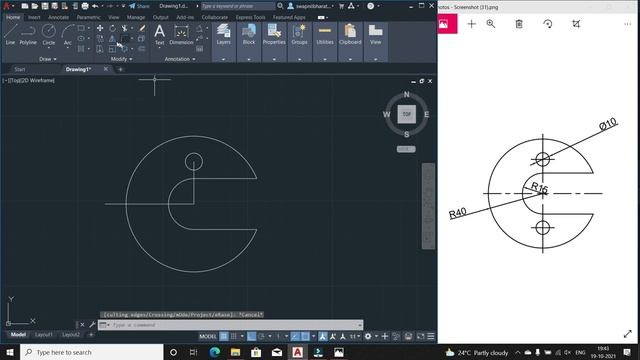Image resolution: width=640 pixels, height=360 pixels.
Task: Toggle snap mode in the status bar
Action: click(234, 336)
